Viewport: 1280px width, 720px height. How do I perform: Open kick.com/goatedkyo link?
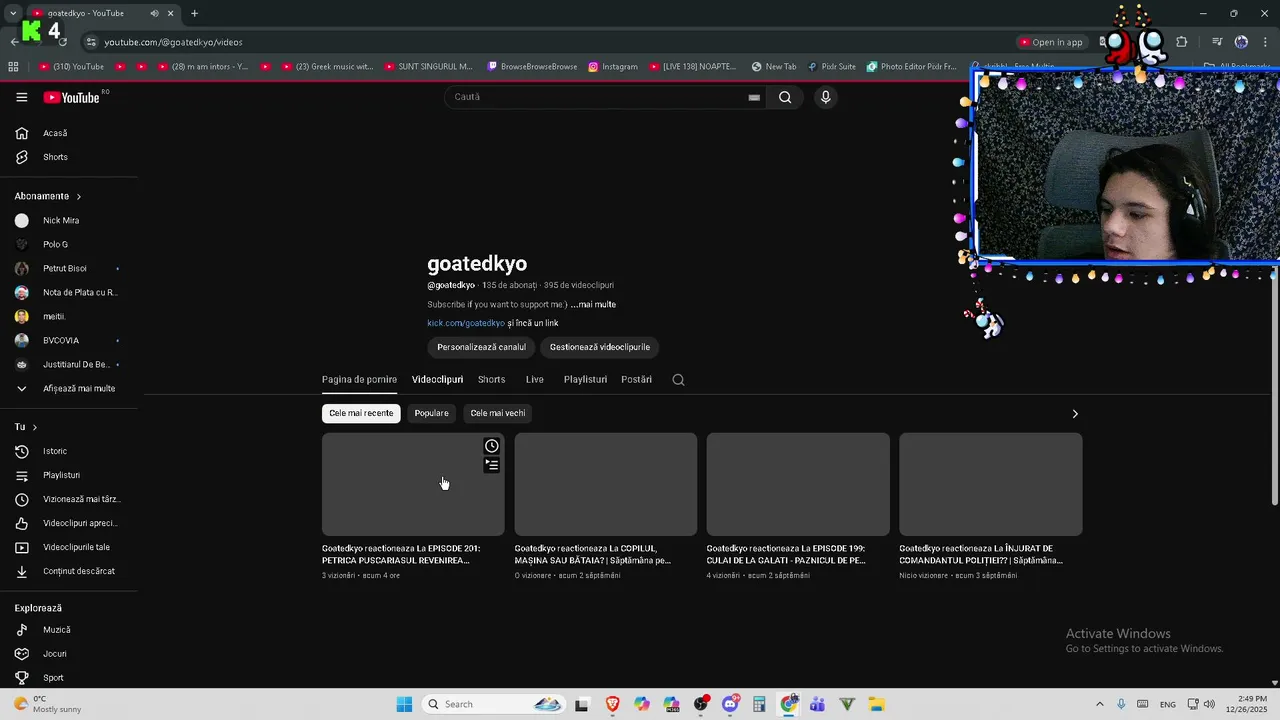466,323
